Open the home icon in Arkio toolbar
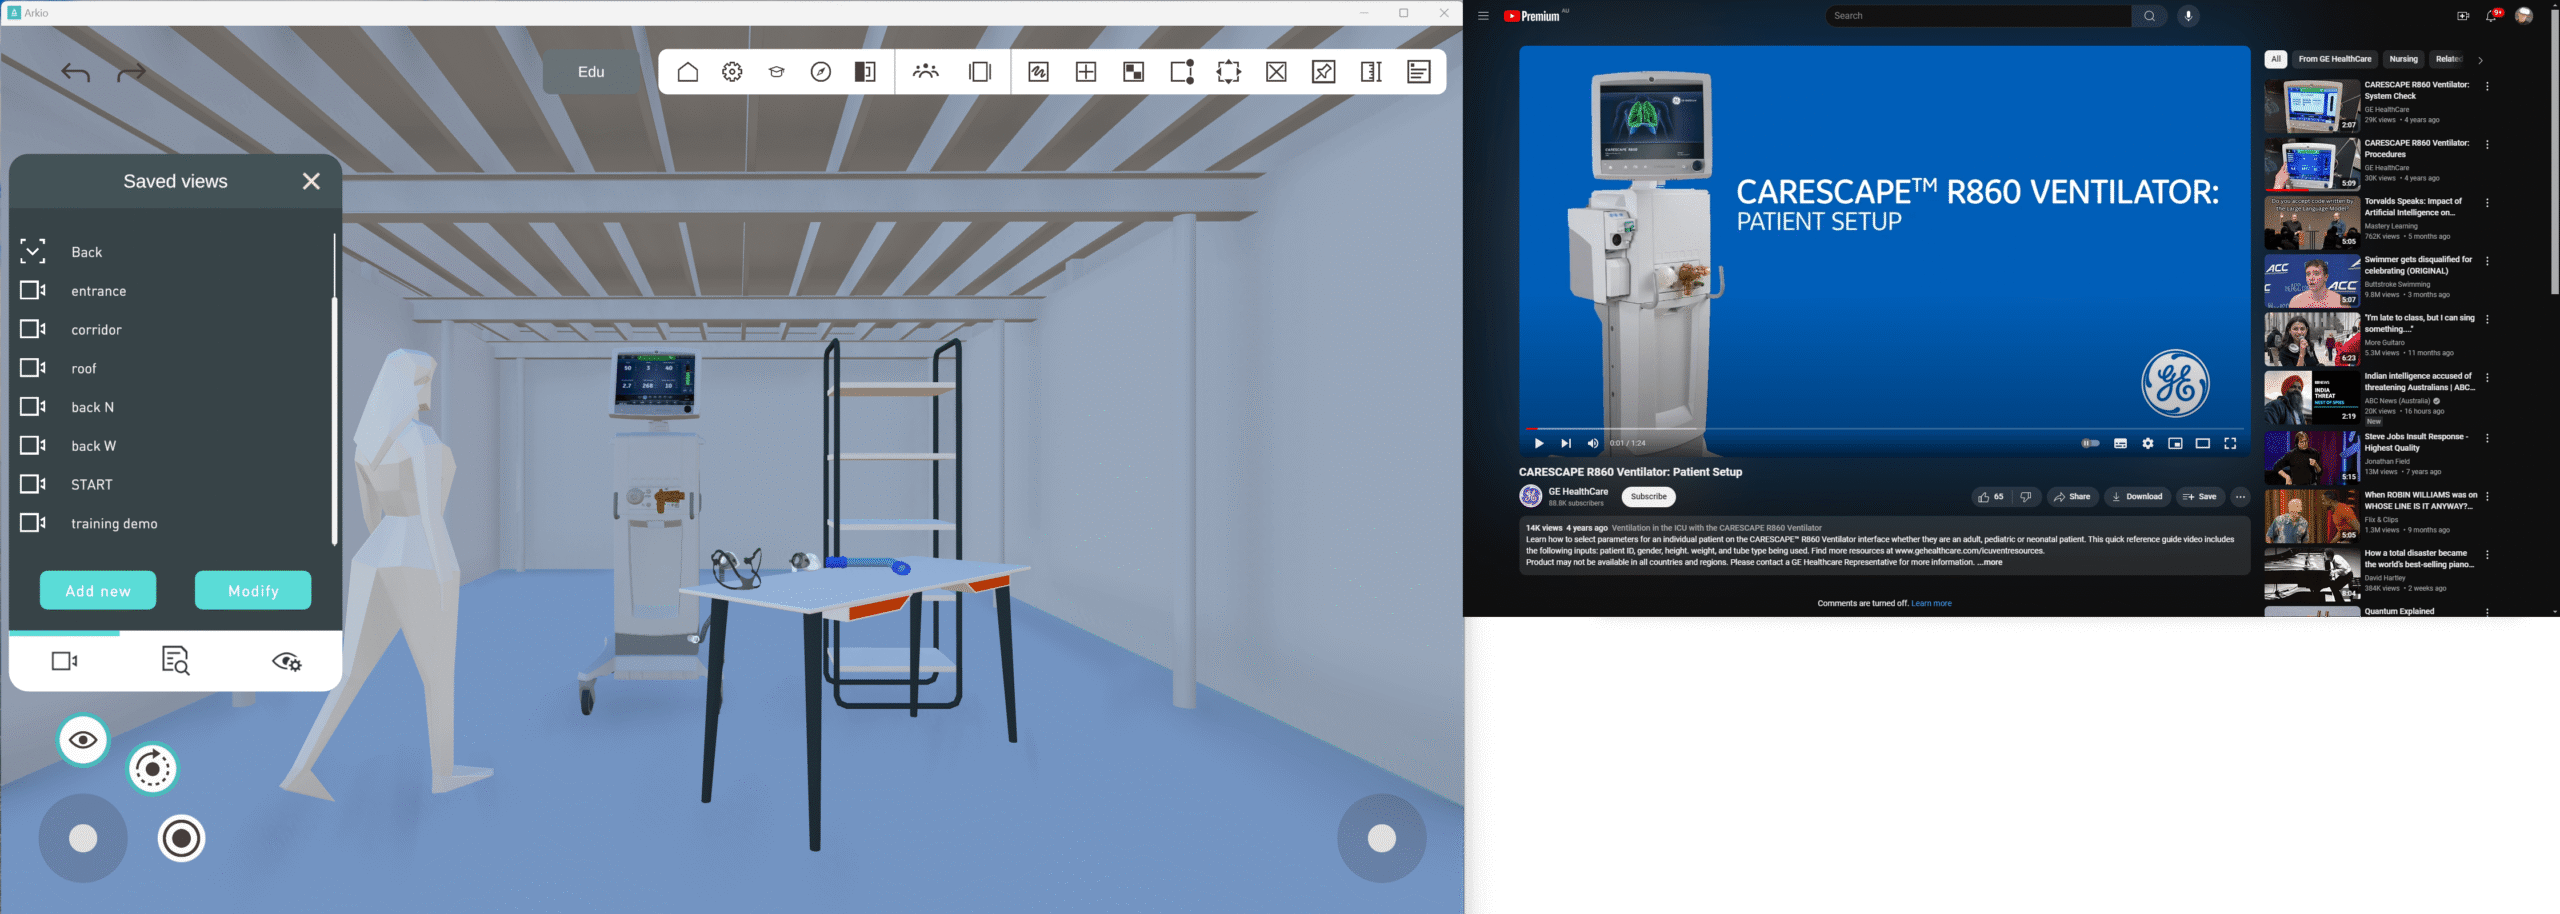 click(687, 72)
